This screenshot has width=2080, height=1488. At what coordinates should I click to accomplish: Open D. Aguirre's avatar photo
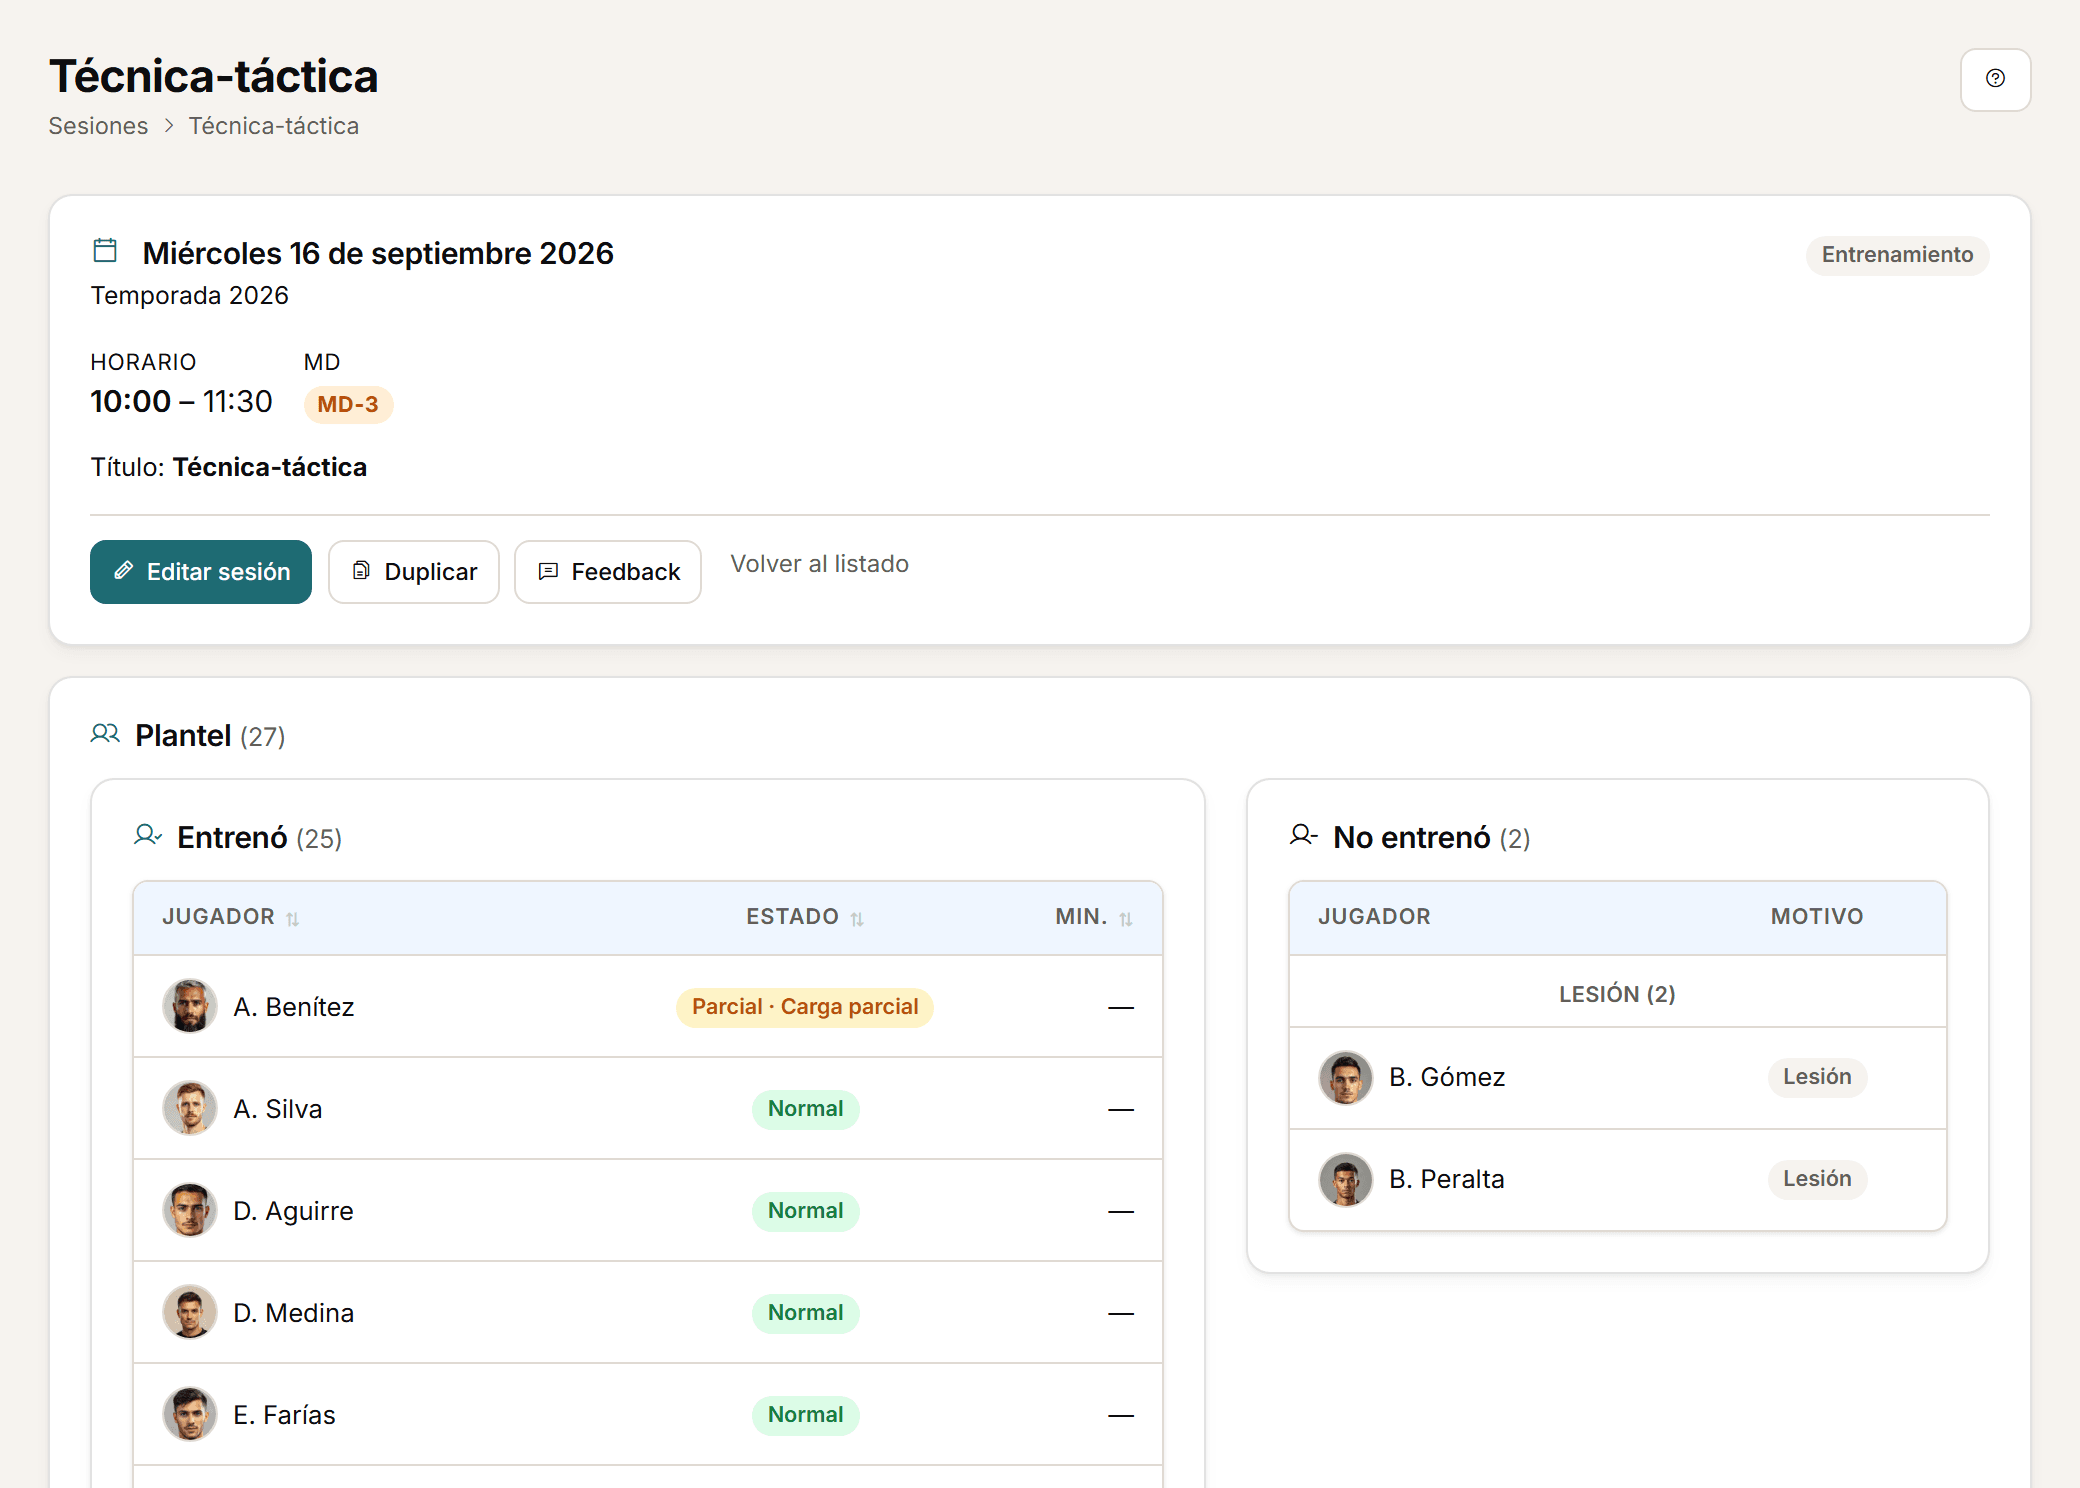pyautogui.click(x=190, y=1210)
